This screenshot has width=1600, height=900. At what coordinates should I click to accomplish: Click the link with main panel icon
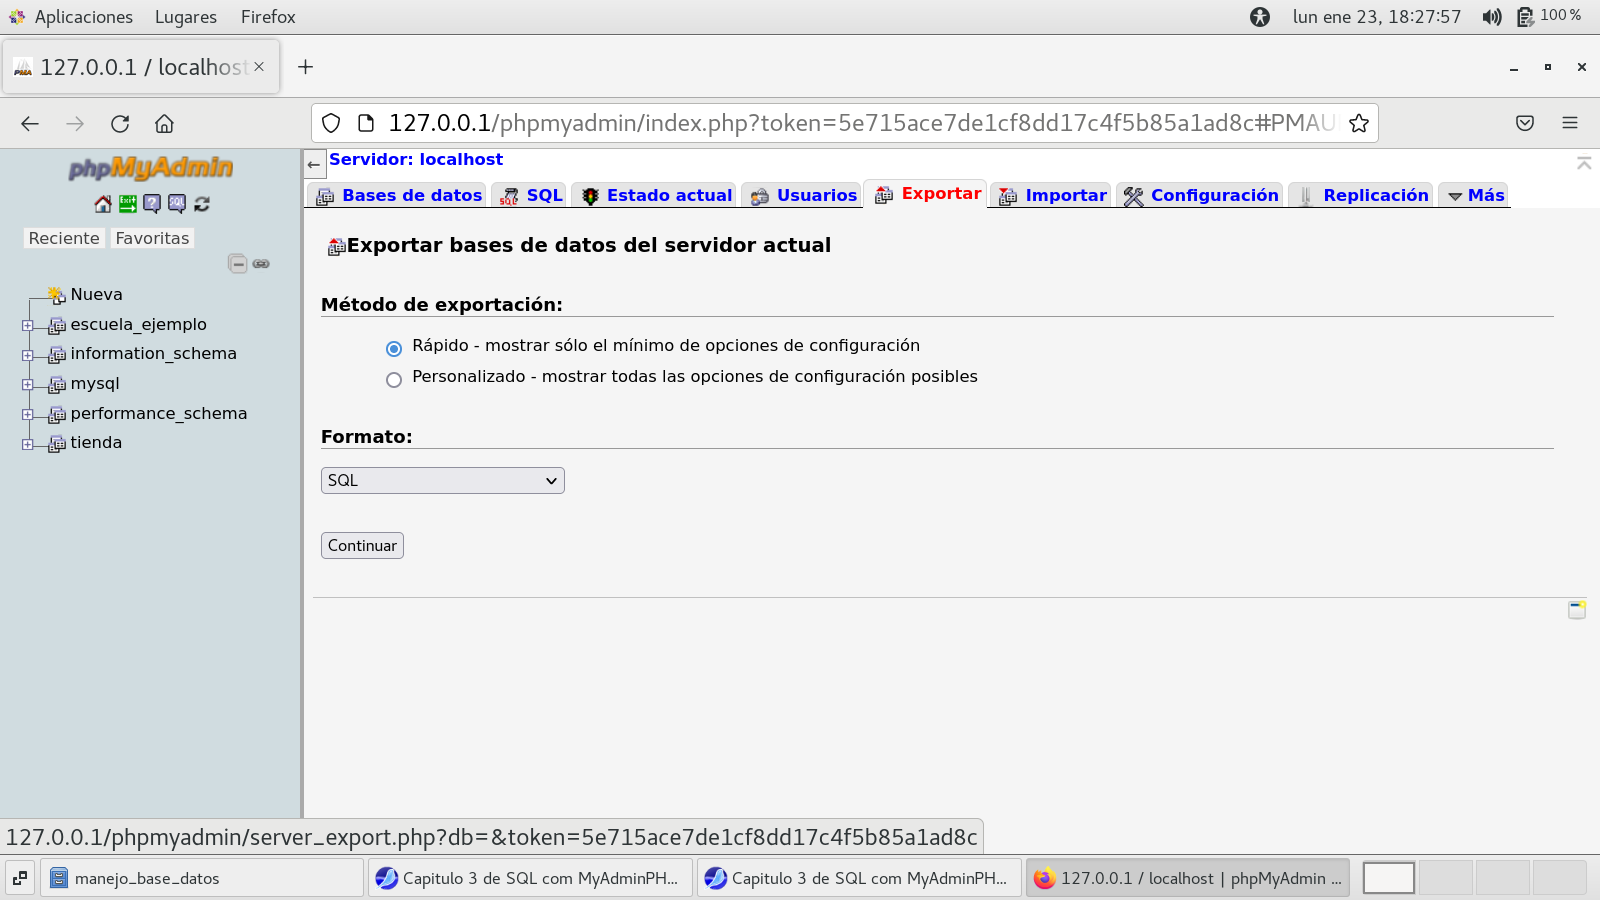261,264
